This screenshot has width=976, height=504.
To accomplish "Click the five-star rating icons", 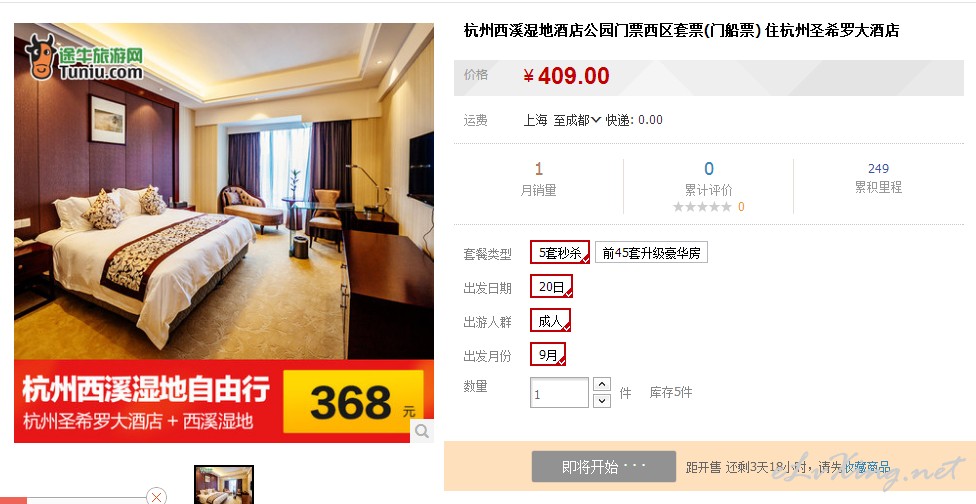I will (702, 207).
